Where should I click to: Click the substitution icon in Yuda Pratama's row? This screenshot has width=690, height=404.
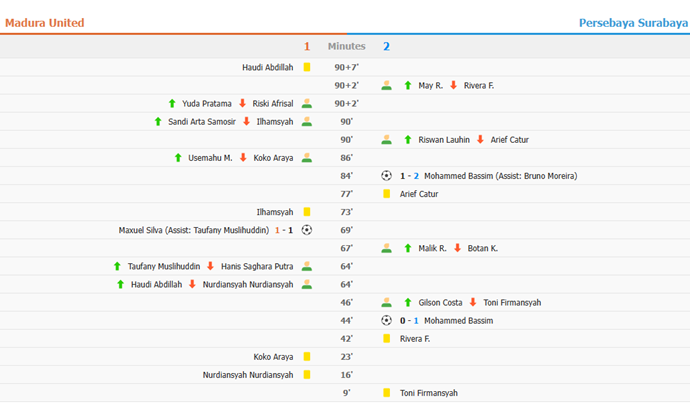click(307, 103)
